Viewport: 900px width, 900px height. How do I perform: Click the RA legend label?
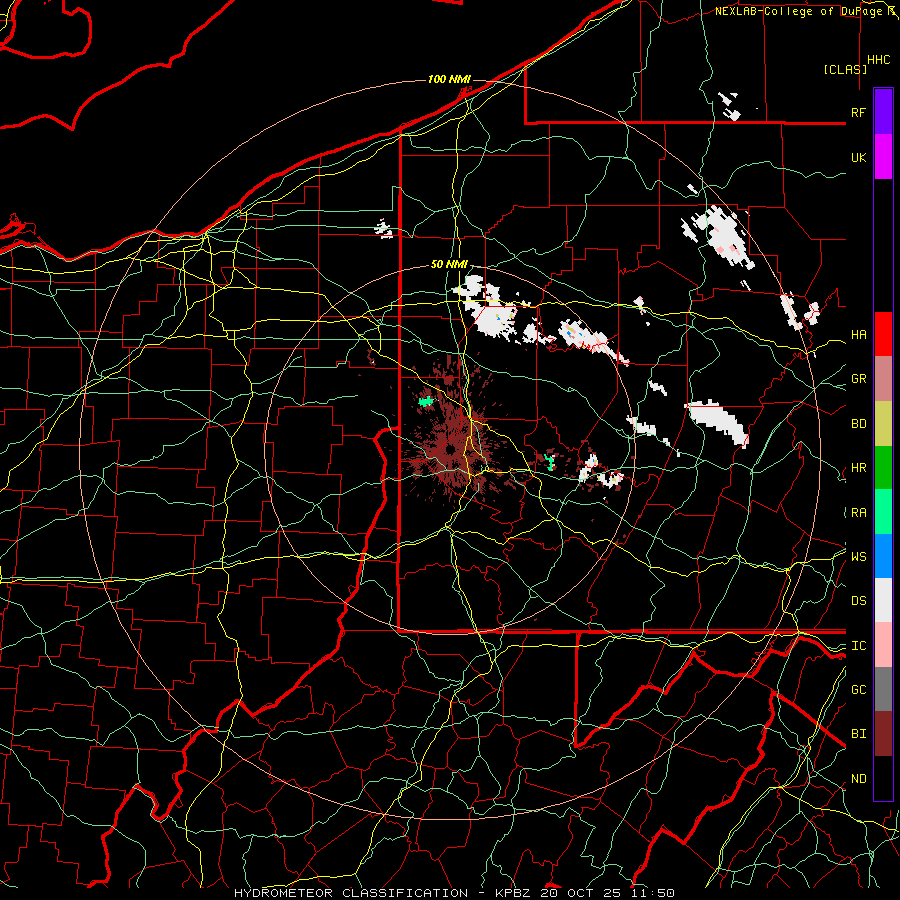click(858, 513)
